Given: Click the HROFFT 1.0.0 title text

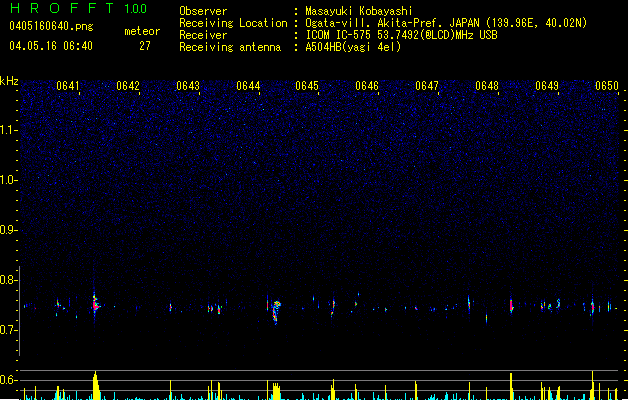Looking at the screenshot, I should click(78, 8).
